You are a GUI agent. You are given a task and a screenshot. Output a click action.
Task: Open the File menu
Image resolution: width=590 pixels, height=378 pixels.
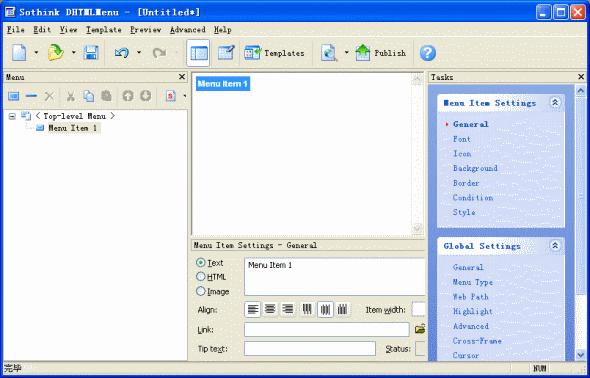click(15, 30)
